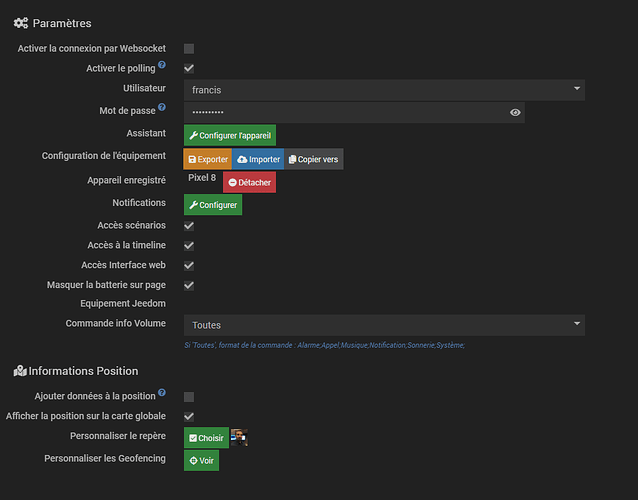
Task: Toggle Afficher la position sur la carte globale
Action: pyautogui.click(x=189, y=417)
